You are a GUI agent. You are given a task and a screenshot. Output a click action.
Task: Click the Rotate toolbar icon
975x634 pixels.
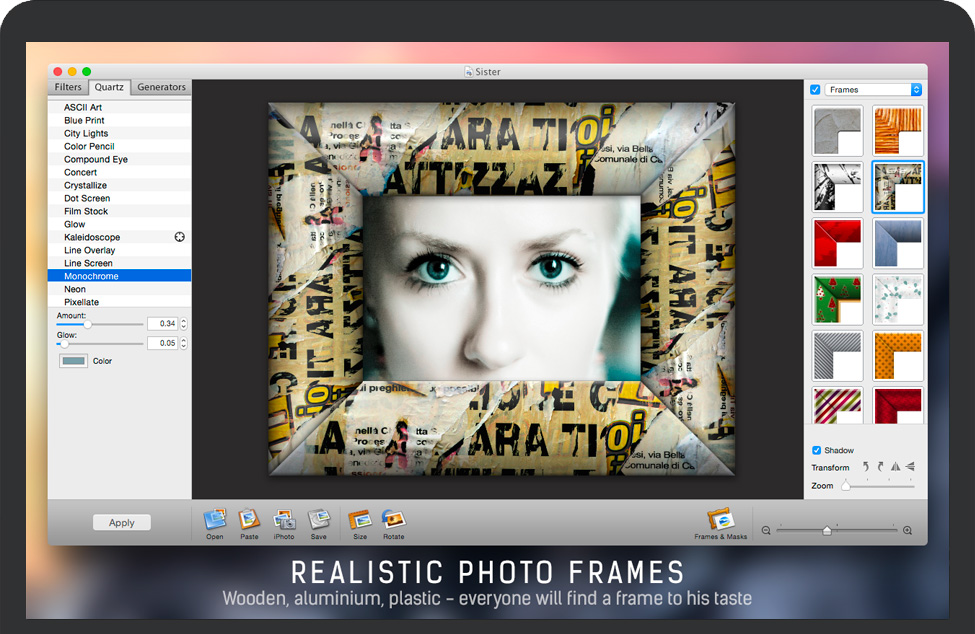(x=393, y=520)
